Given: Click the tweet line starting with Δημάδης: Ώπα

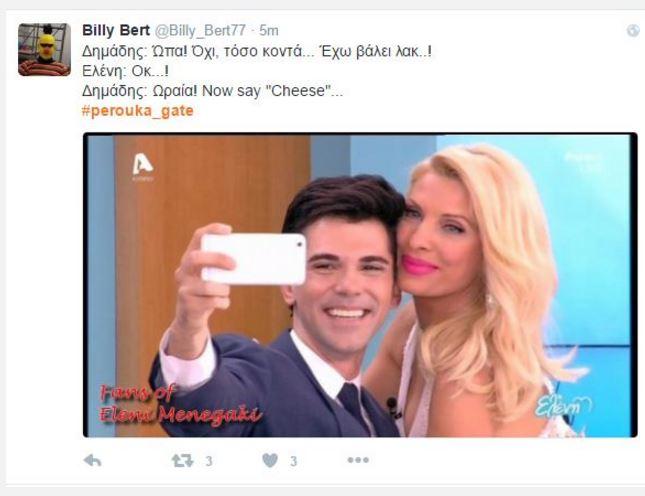Looking at the screenshot, I should [x=257, y=51].
